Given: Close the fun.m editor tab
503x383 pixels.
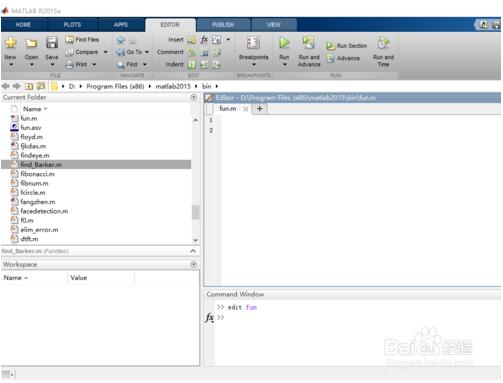Looking at the screenshot, I should click(x=246, y=109).
